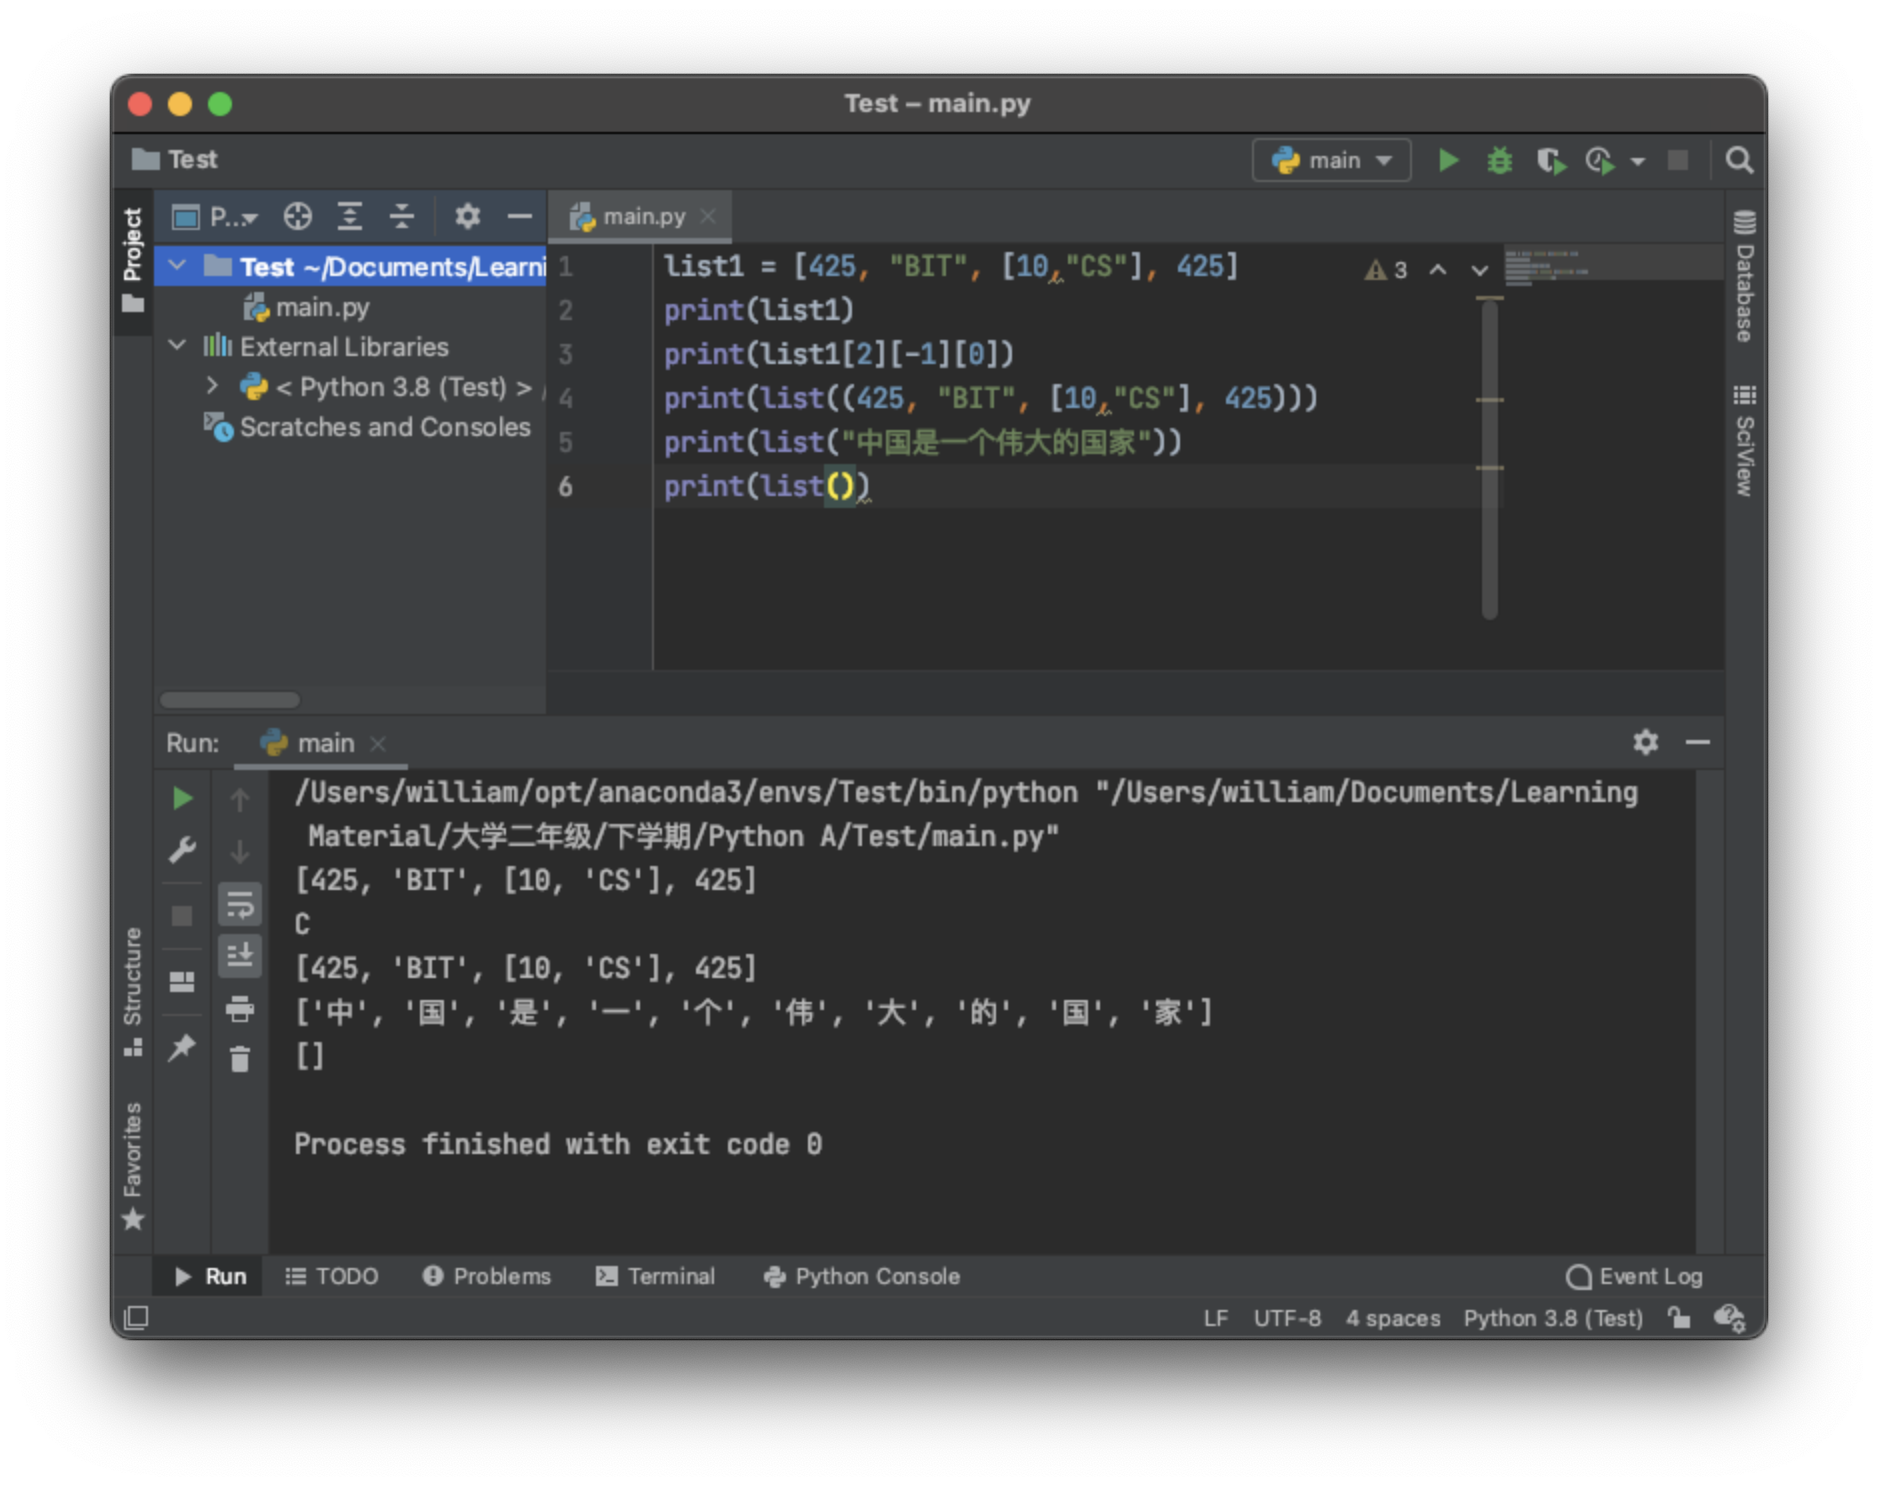Run the main configuration with green play
Screen dimensions: 1878x1486
point(1447,160)
